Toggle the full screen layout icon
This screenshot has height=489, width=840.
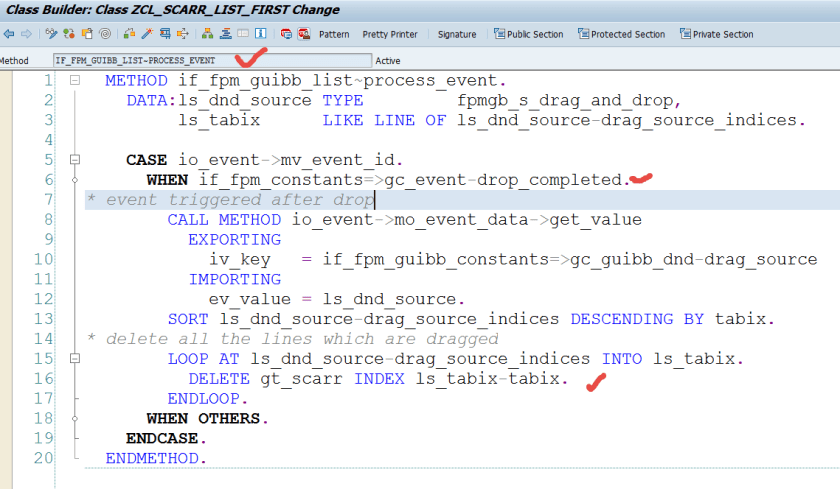click(x=243, y=34)
